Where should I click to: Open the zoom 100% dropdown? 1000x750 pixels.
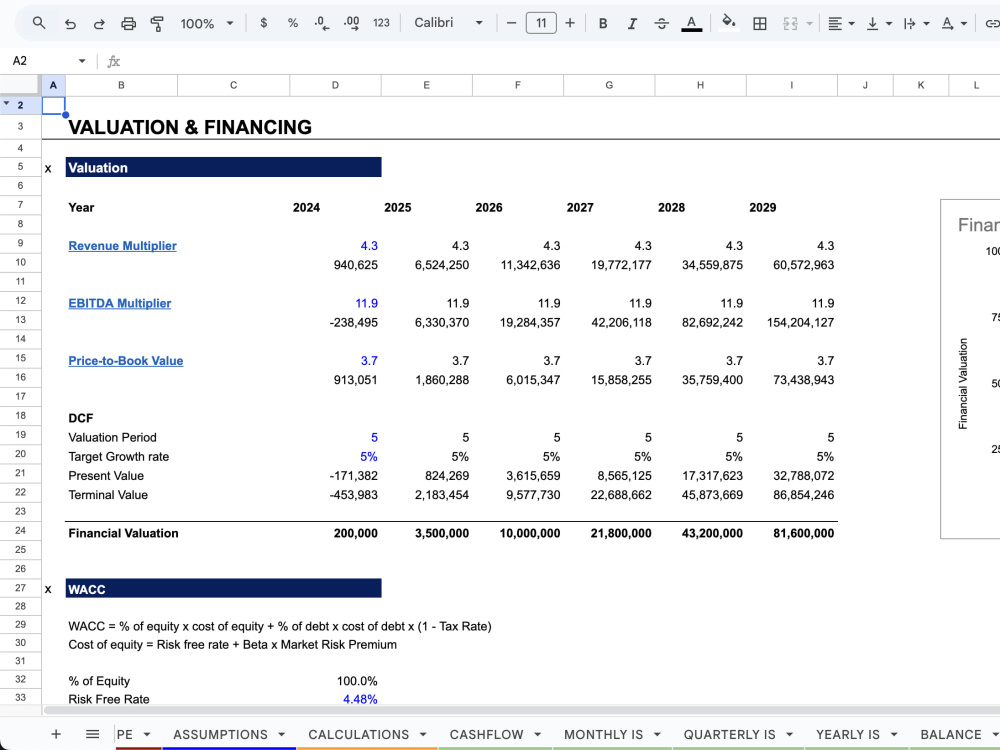(x=207, y=24)
